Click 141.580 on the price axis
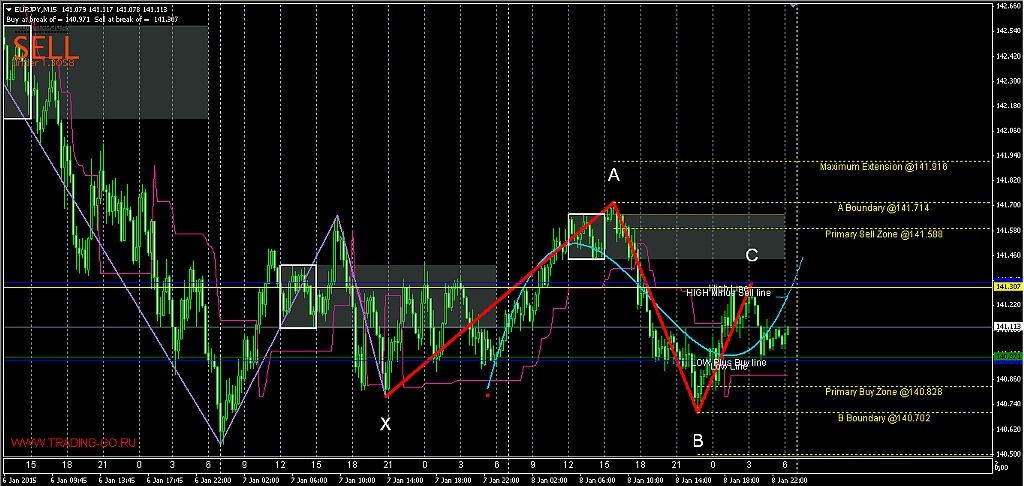The image size is (1024, 486). pyautogui.click(x=1007, y=230)
